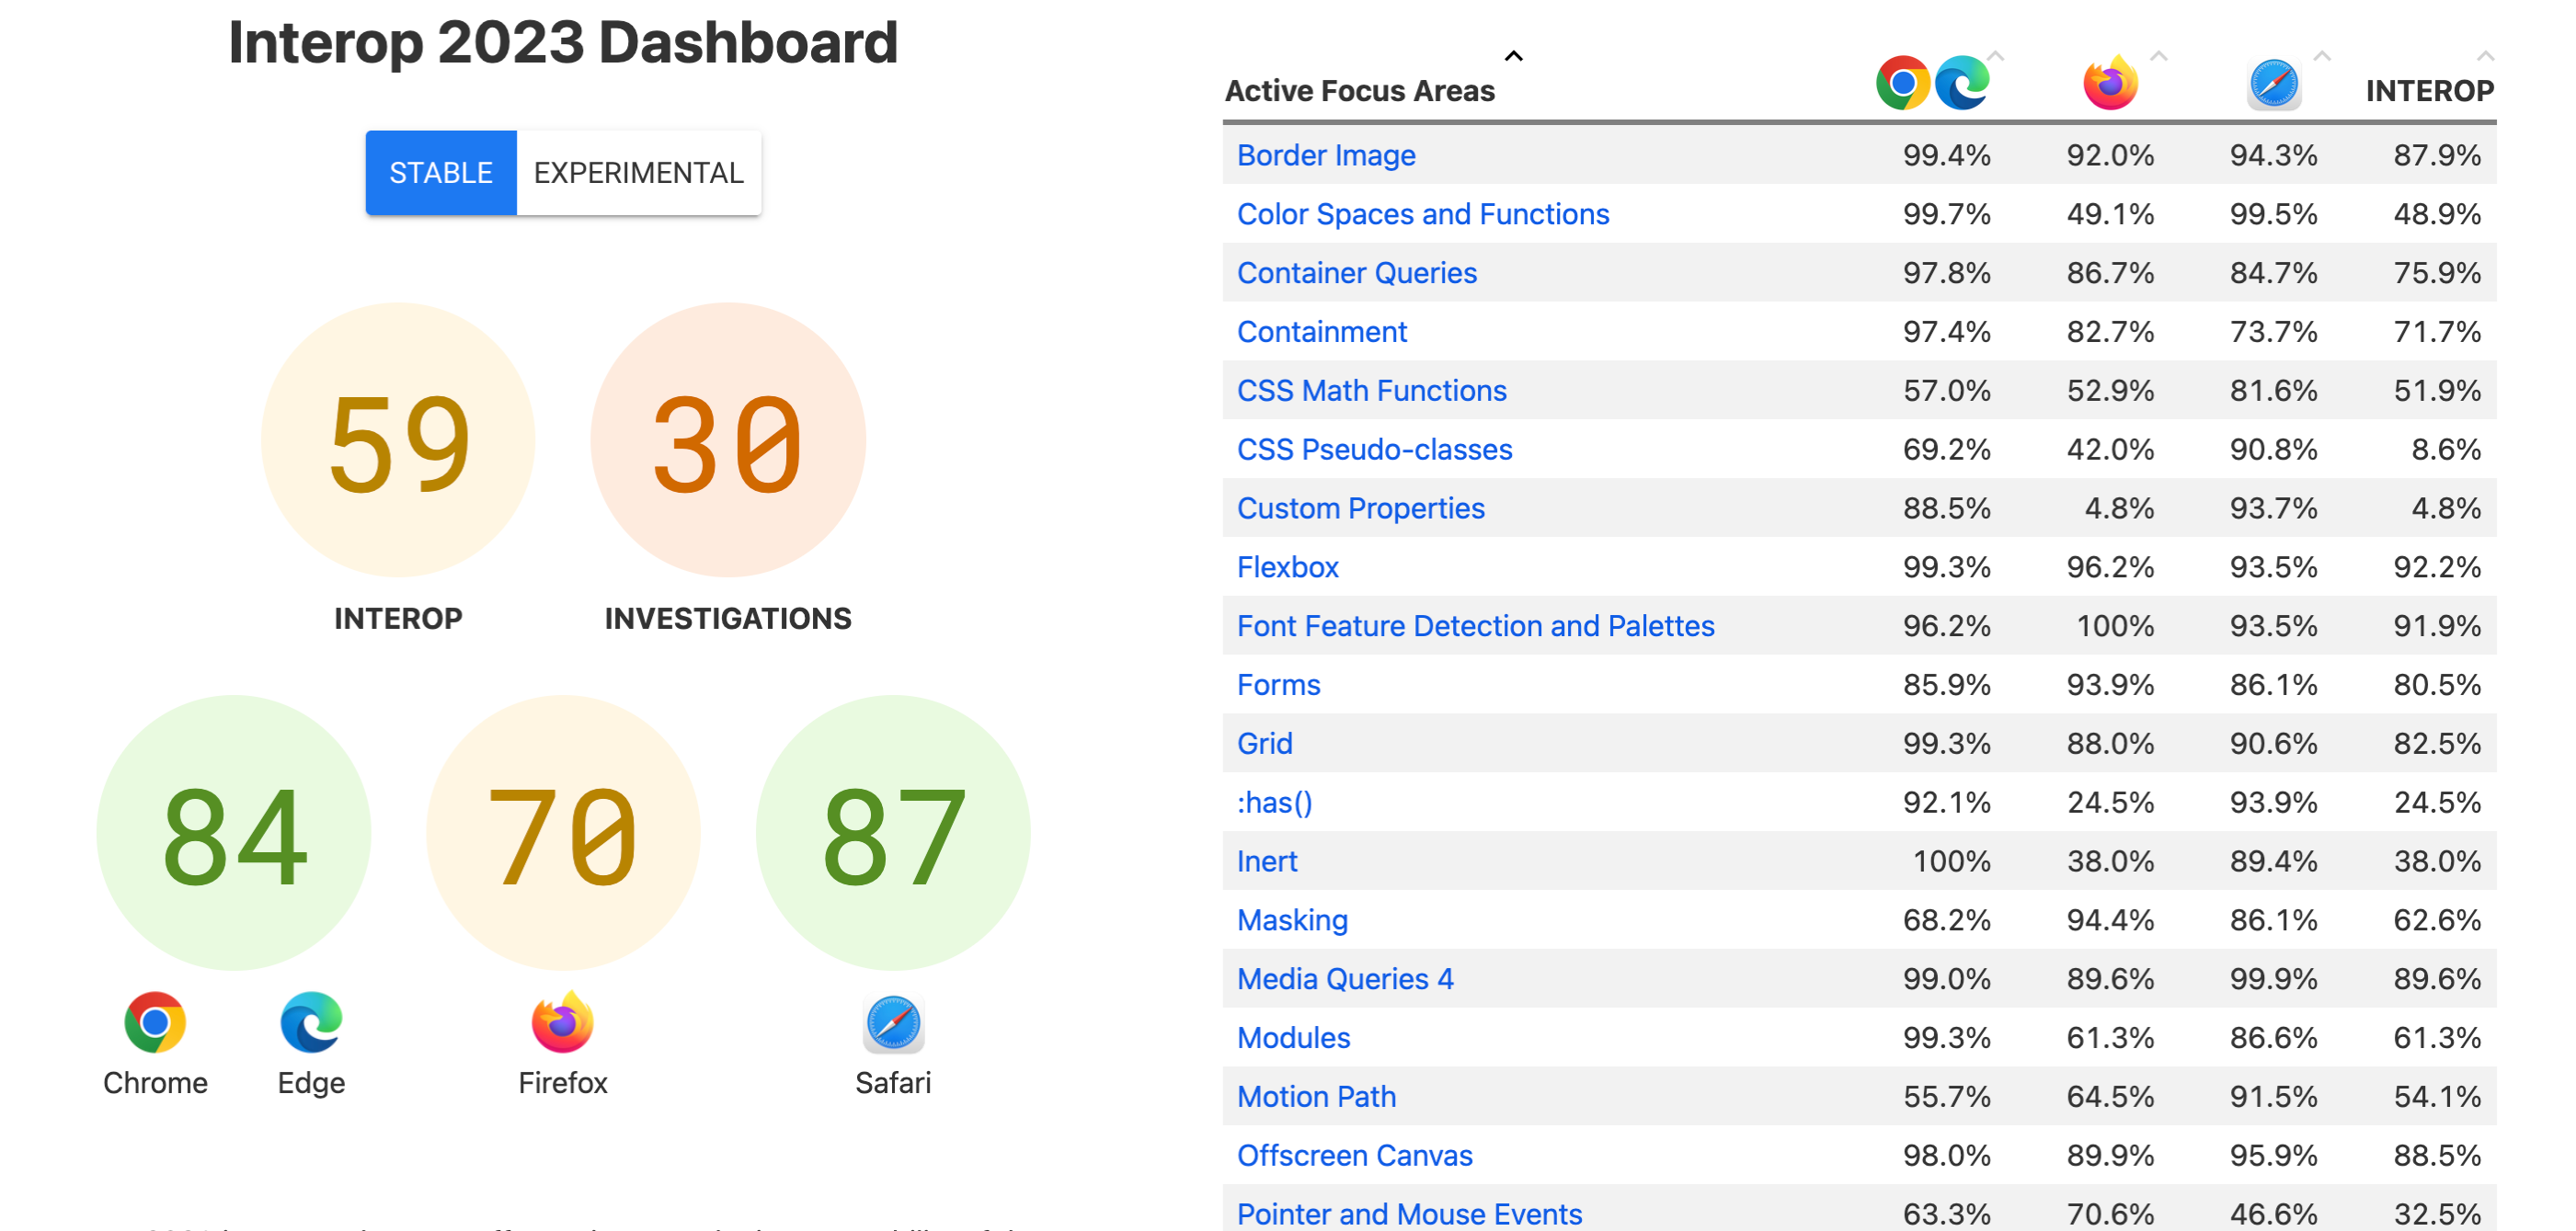
Task: Click the Firefox icon in the table header
Action: click(x=2111, y=83)
